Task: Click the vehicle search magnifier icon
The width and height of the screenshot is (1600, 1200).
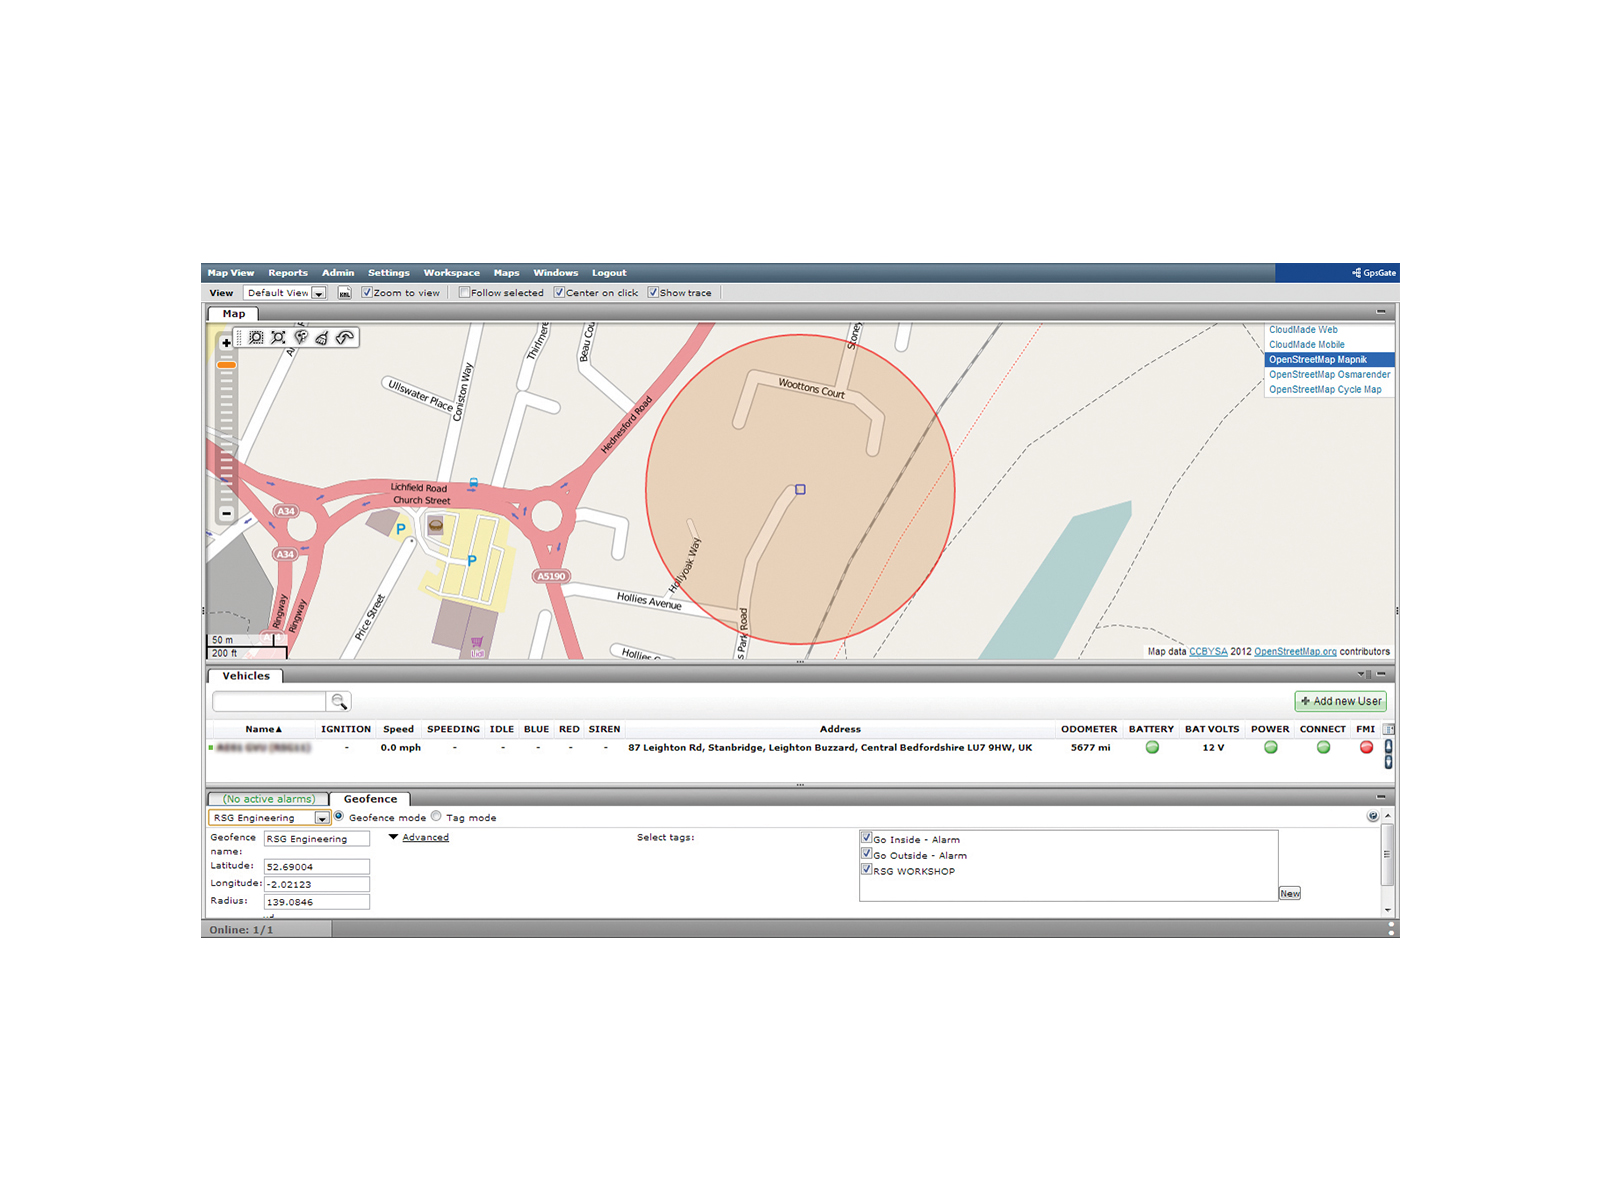Action: point(339,701)
